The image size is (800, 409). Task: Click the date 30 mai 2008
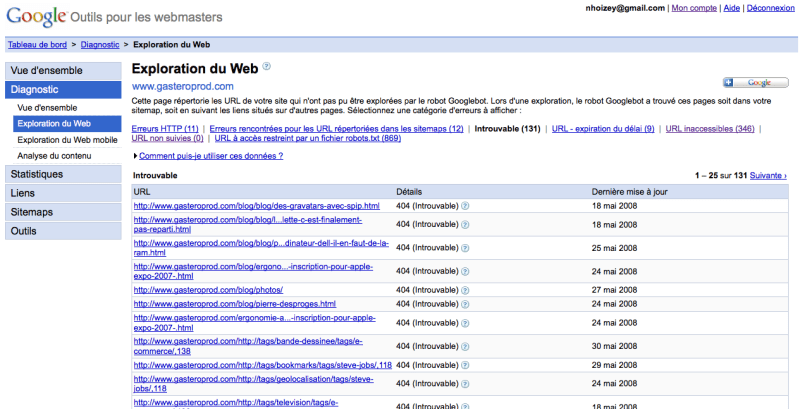[614, 346]
